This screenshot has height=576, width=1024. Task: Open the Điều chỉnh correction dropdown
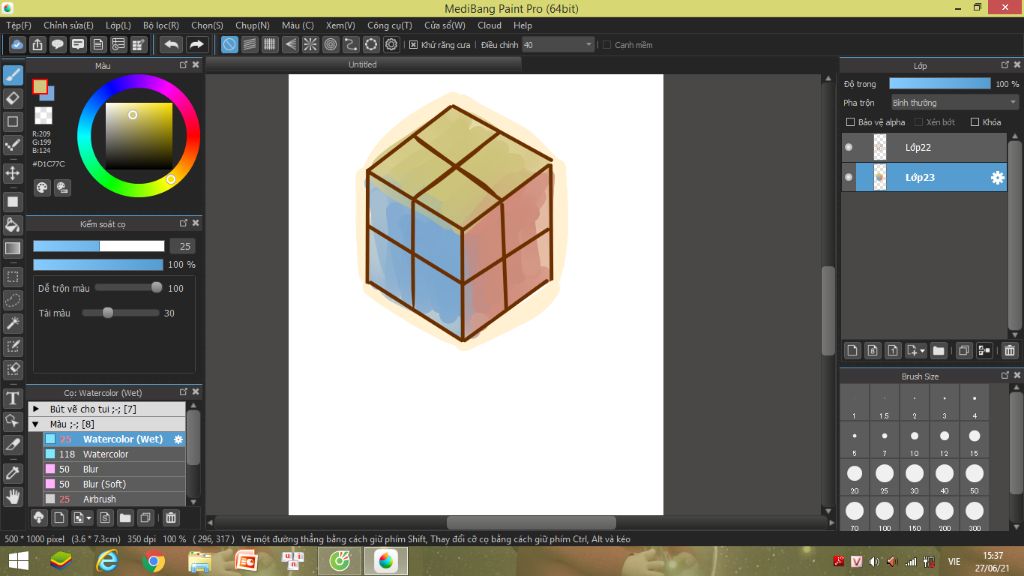[558, 45]
